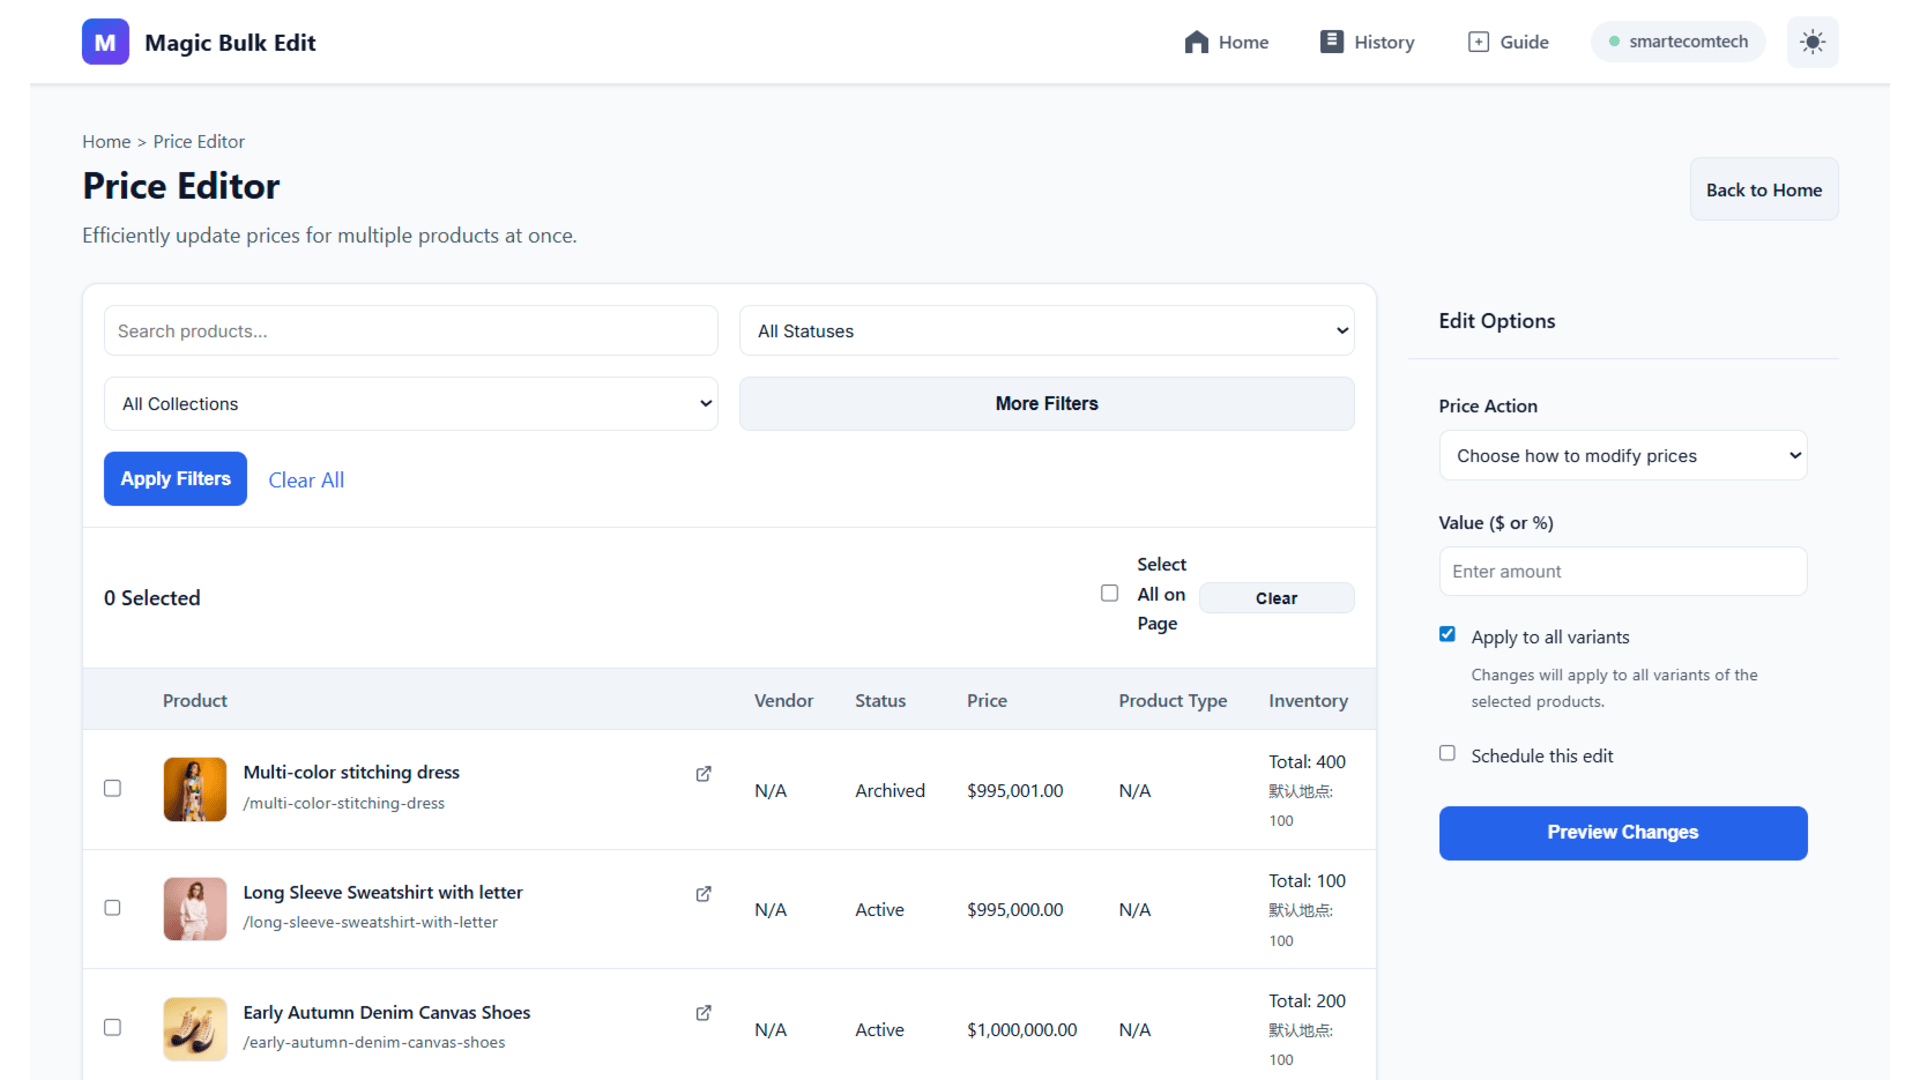Open external link for Multi-color stitching dress
Screen dimensions: 1920x1080
[x=703, y=774]
